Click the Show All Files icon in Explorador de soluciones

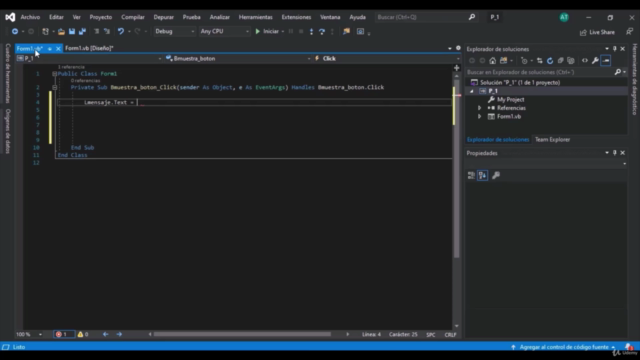pyautogui.click(x=571, y=60)
